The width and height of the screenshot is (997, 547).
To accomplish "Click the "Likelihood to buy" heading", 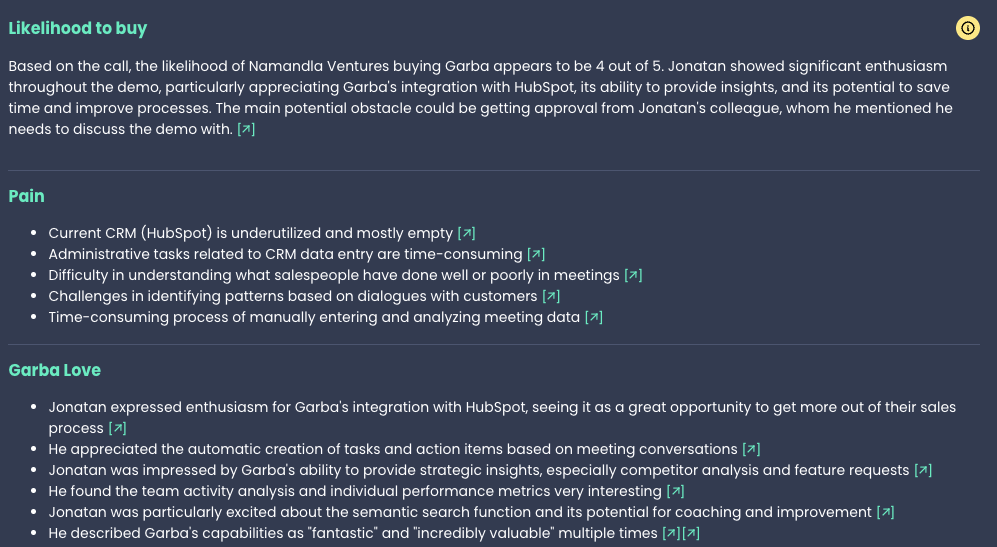I will [x=78, y=28].
